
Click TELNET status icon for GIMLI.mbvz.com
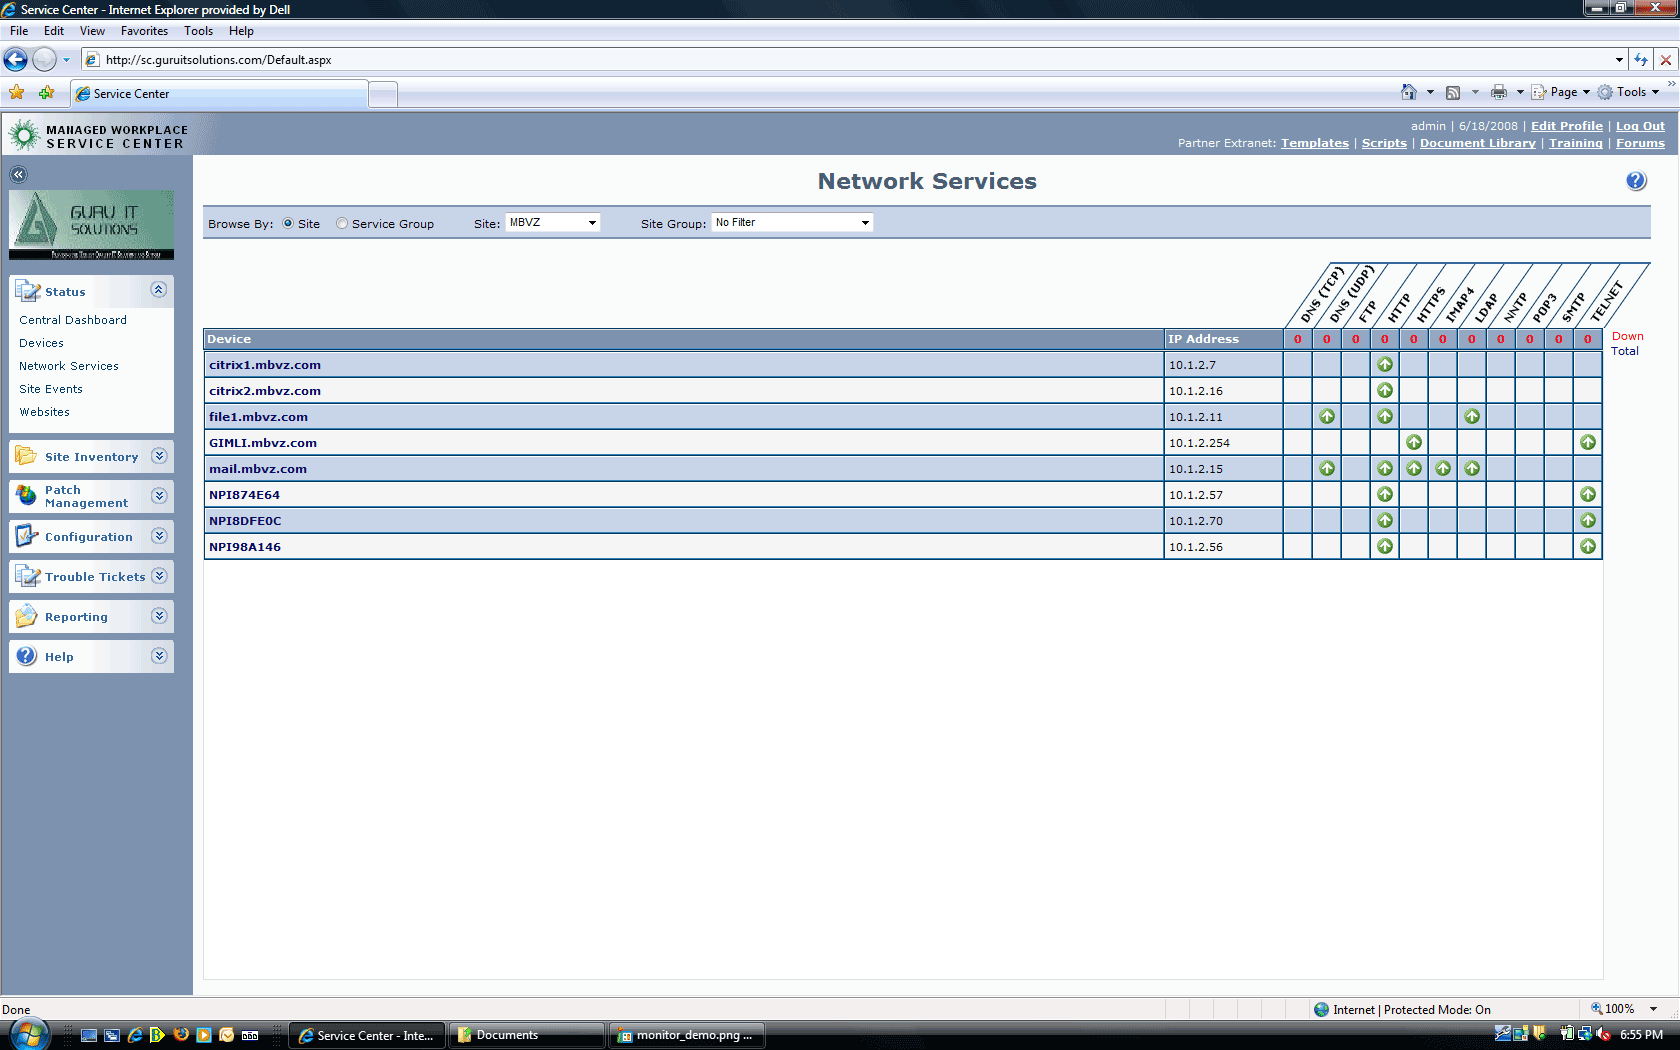click(1587, 443)
